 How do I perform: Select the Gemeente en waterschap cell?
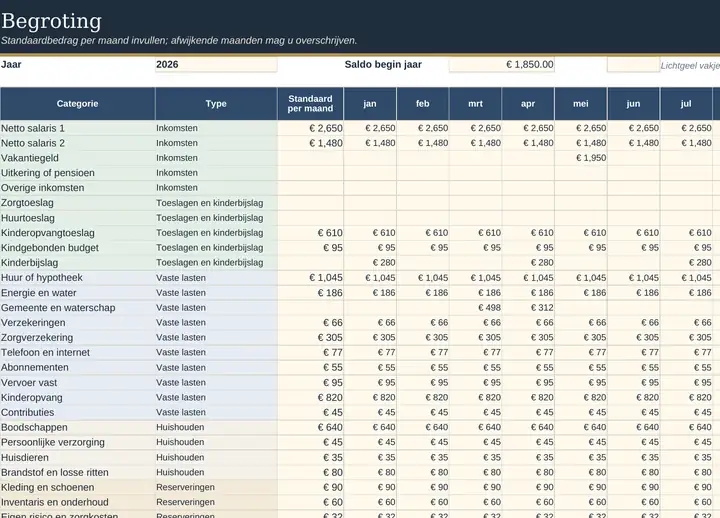point(78,308)
